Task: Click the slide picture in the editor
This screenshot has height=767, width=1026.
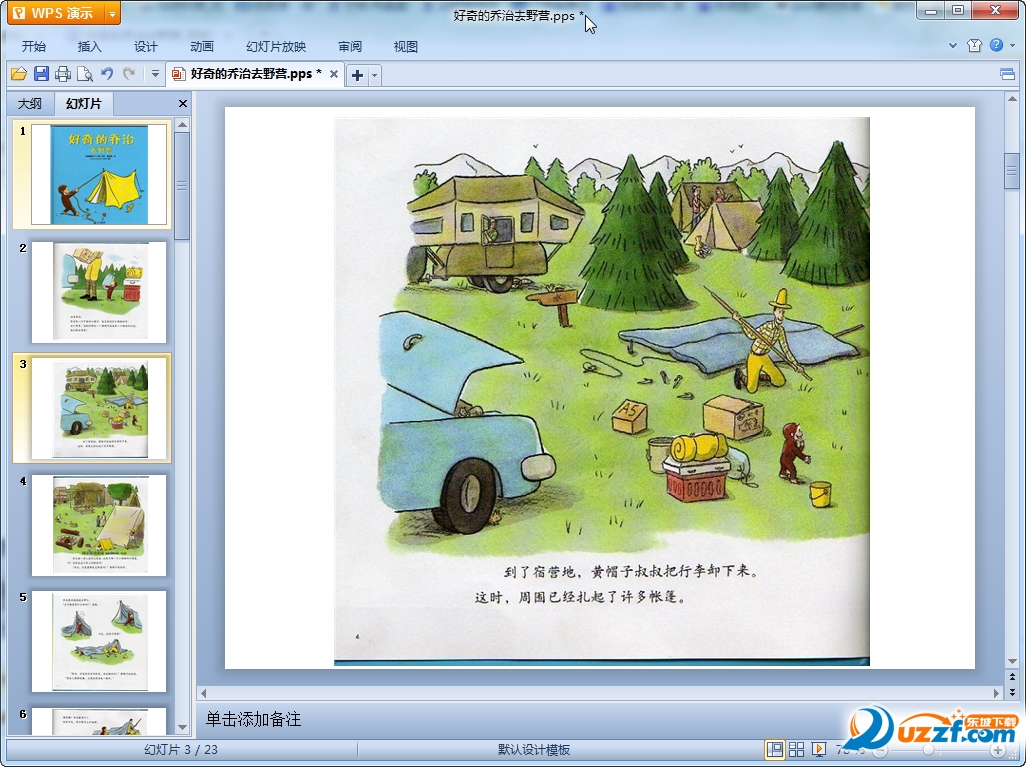Action: [x=601, y=391]
